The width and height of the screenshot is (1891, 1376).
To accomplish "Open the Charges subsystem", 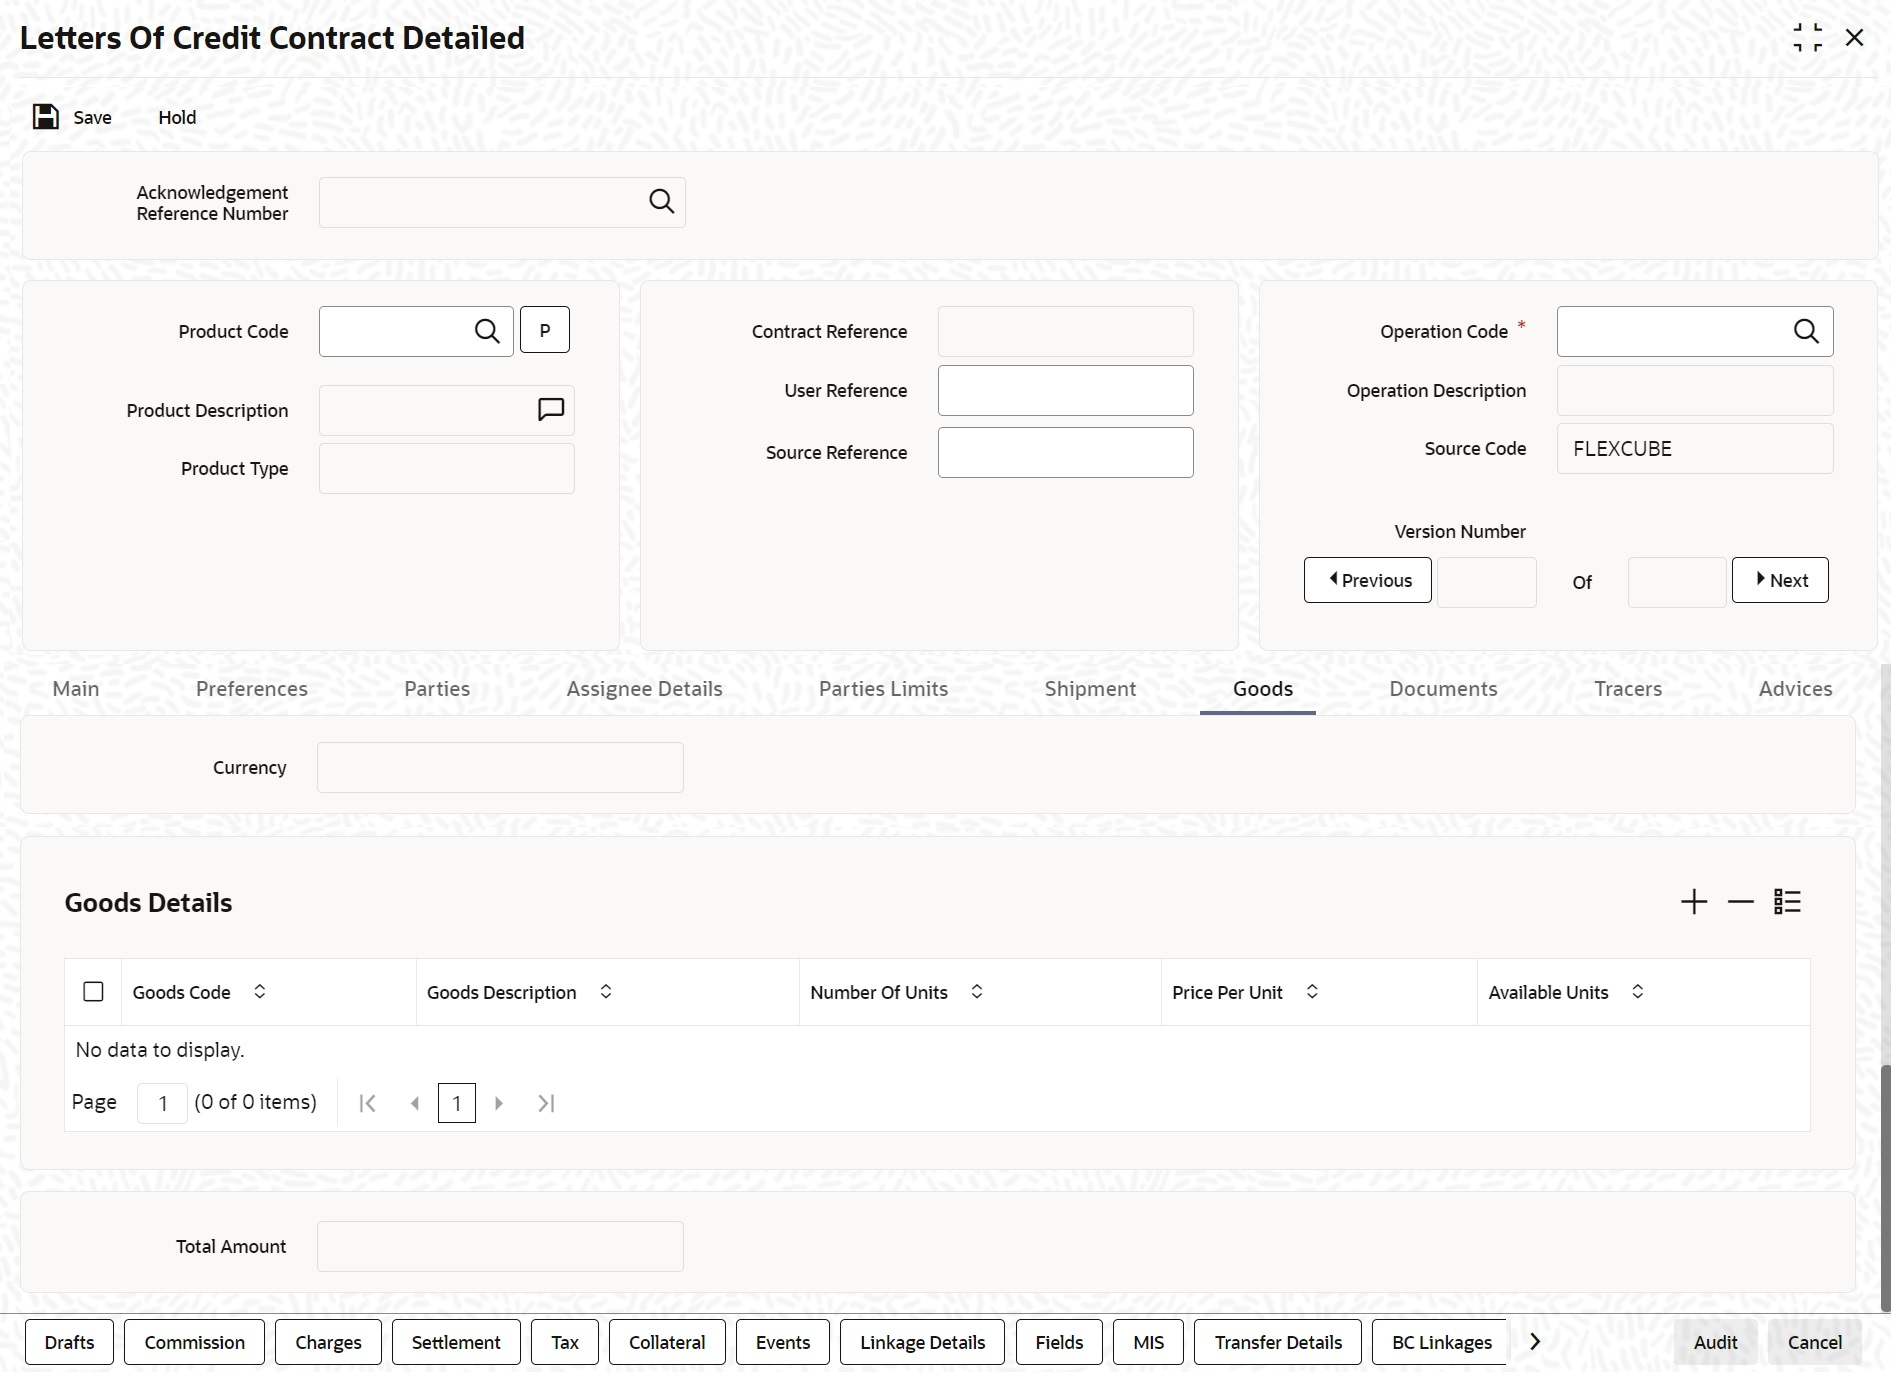I will [x=329, y=1342].
